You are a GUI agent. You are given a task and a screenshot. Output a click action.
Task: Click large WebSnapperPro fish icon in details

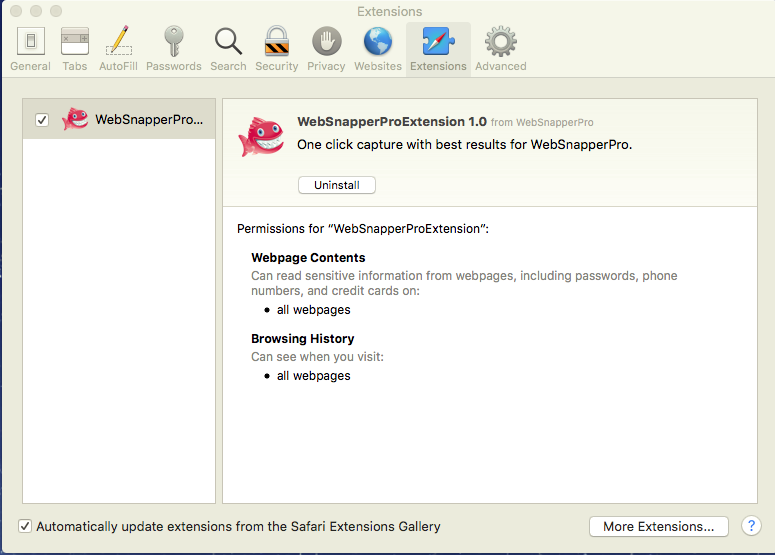coord(261,136)
